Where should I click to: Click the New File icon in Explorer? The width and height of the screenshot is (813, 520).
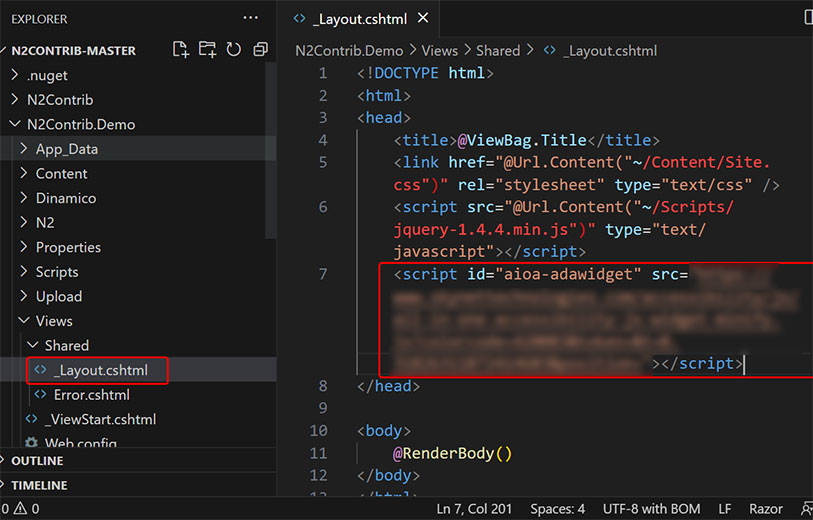click(x=180, y=50)
